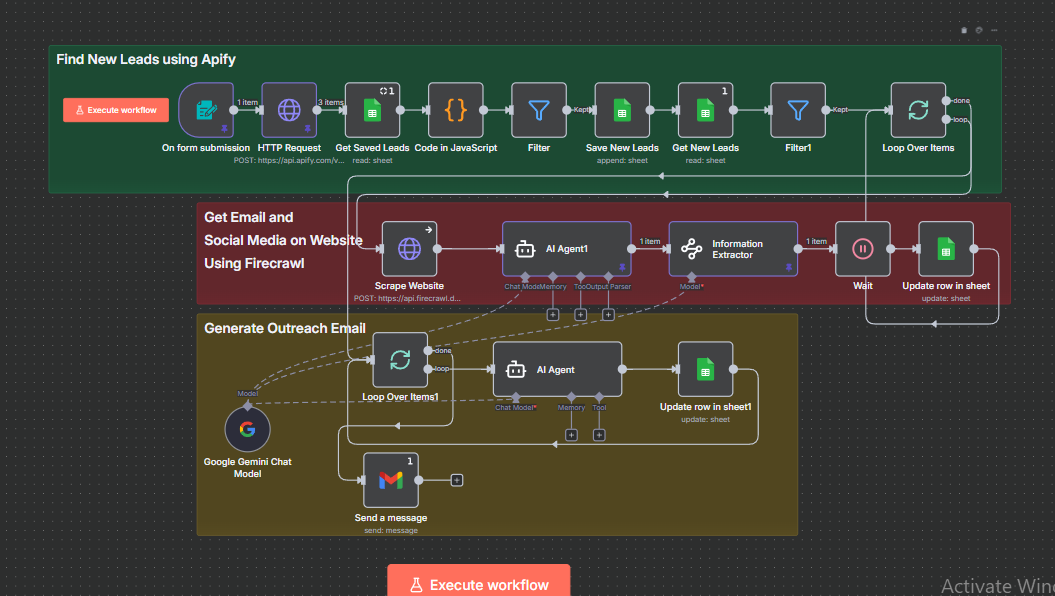Click the 3 items connection label
This screenshot has height=596, width=1055.
coord(330,102)
